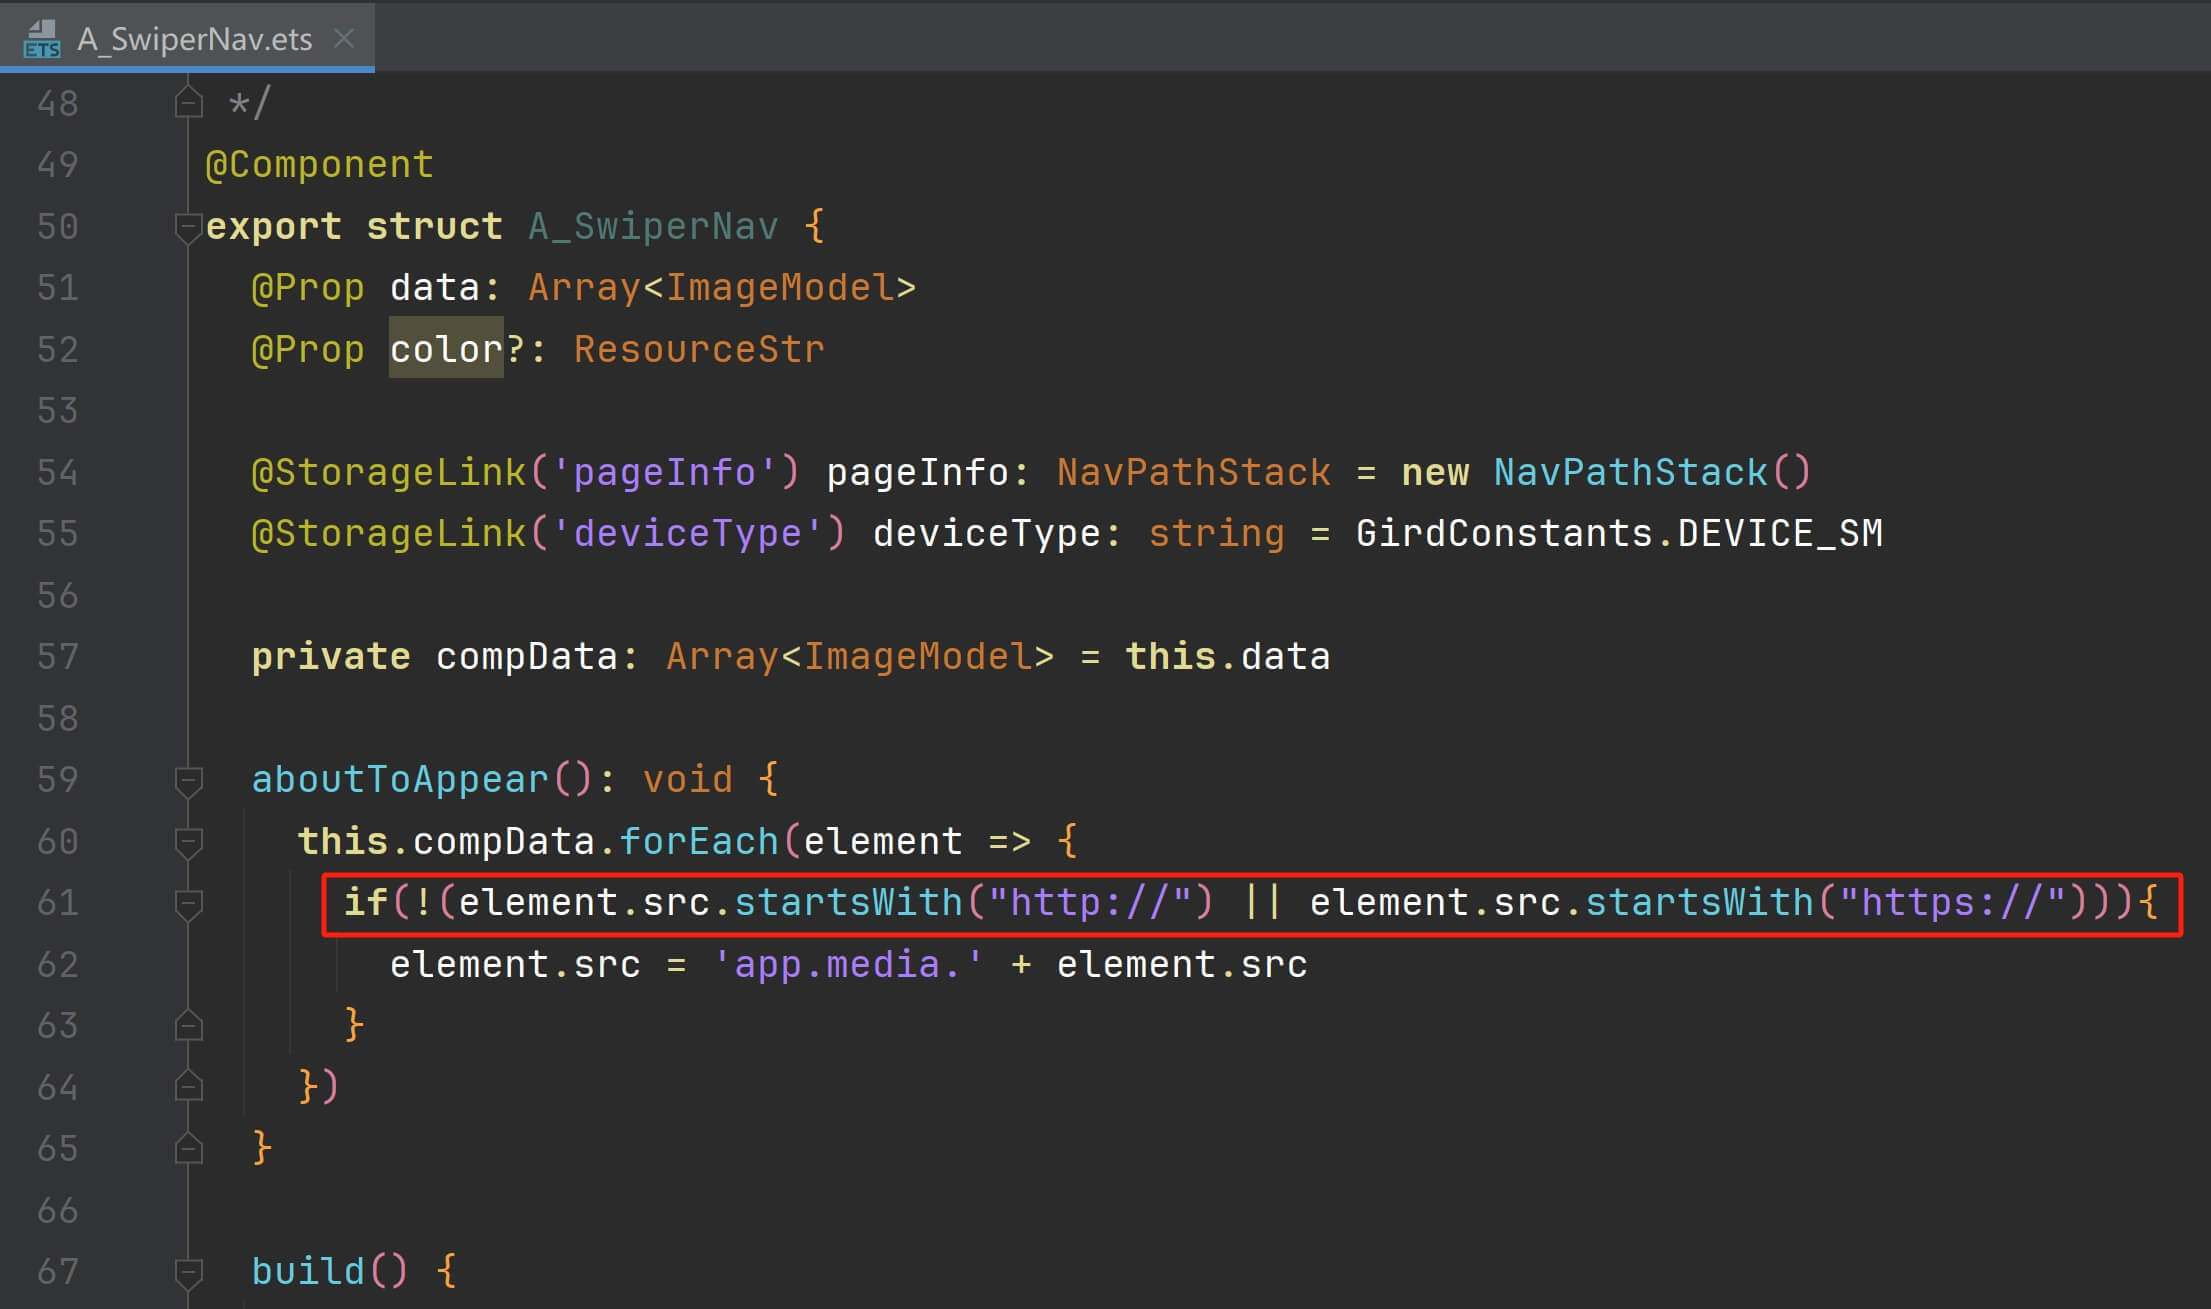Collapse the forEach block at line 60
The image size is (2211, 1309).
(188, 842)
